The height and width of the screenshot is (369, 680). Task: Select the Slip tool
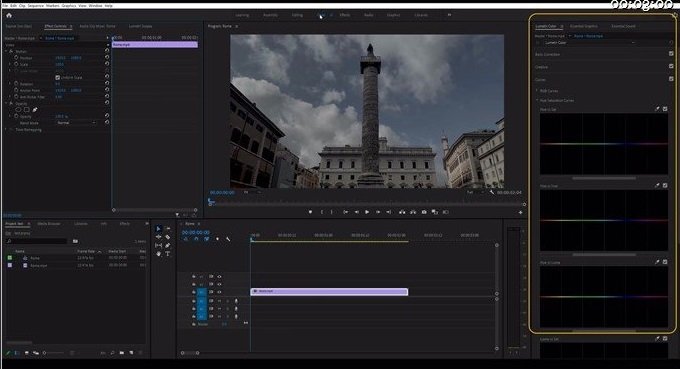(x=158, y=245)
